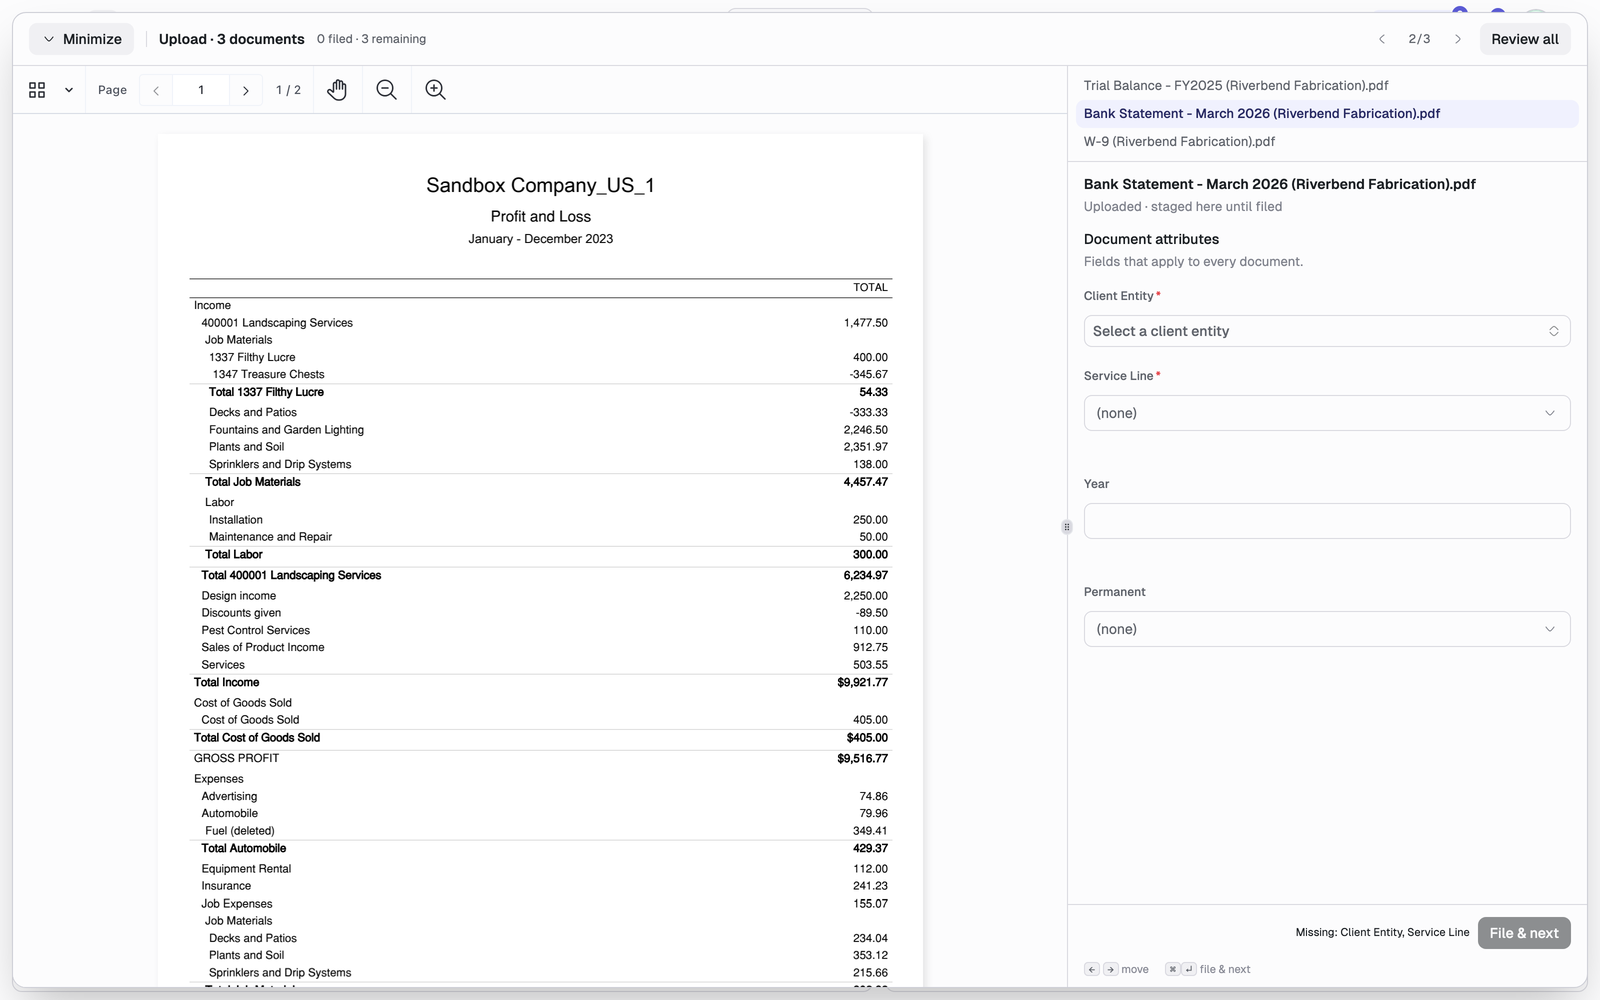Click the 'Sandbox Company_US_1' title

[x=540, y=185]
